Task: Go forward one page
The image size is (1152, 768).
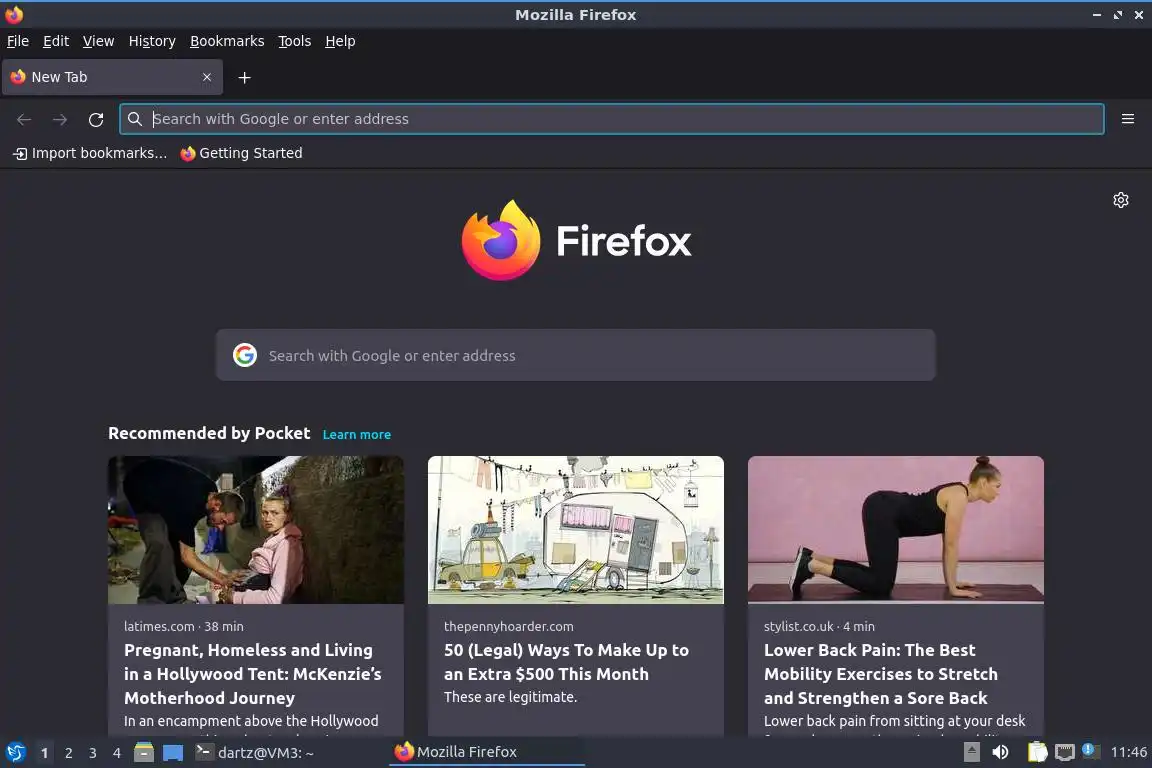Action: pyautogui.click(x=60, y=119)
